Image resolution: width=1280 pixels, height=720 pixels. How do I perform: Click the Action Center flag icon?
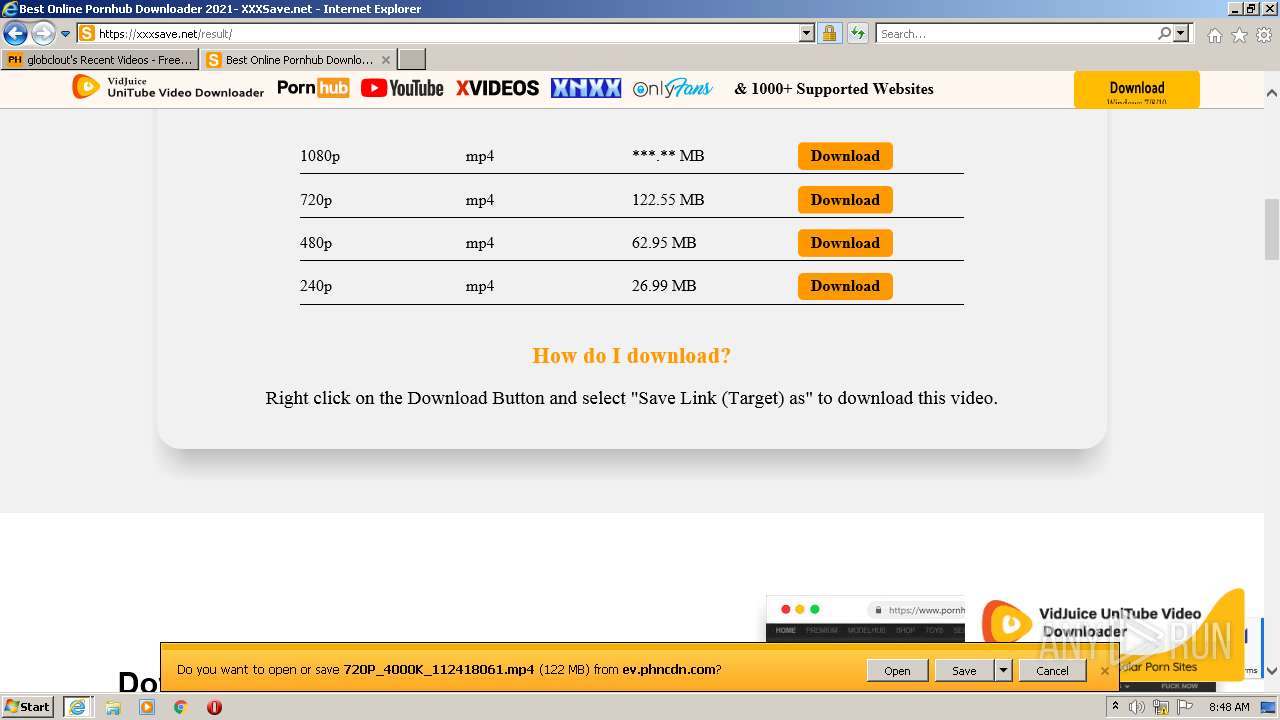[x=1185, y=707]
